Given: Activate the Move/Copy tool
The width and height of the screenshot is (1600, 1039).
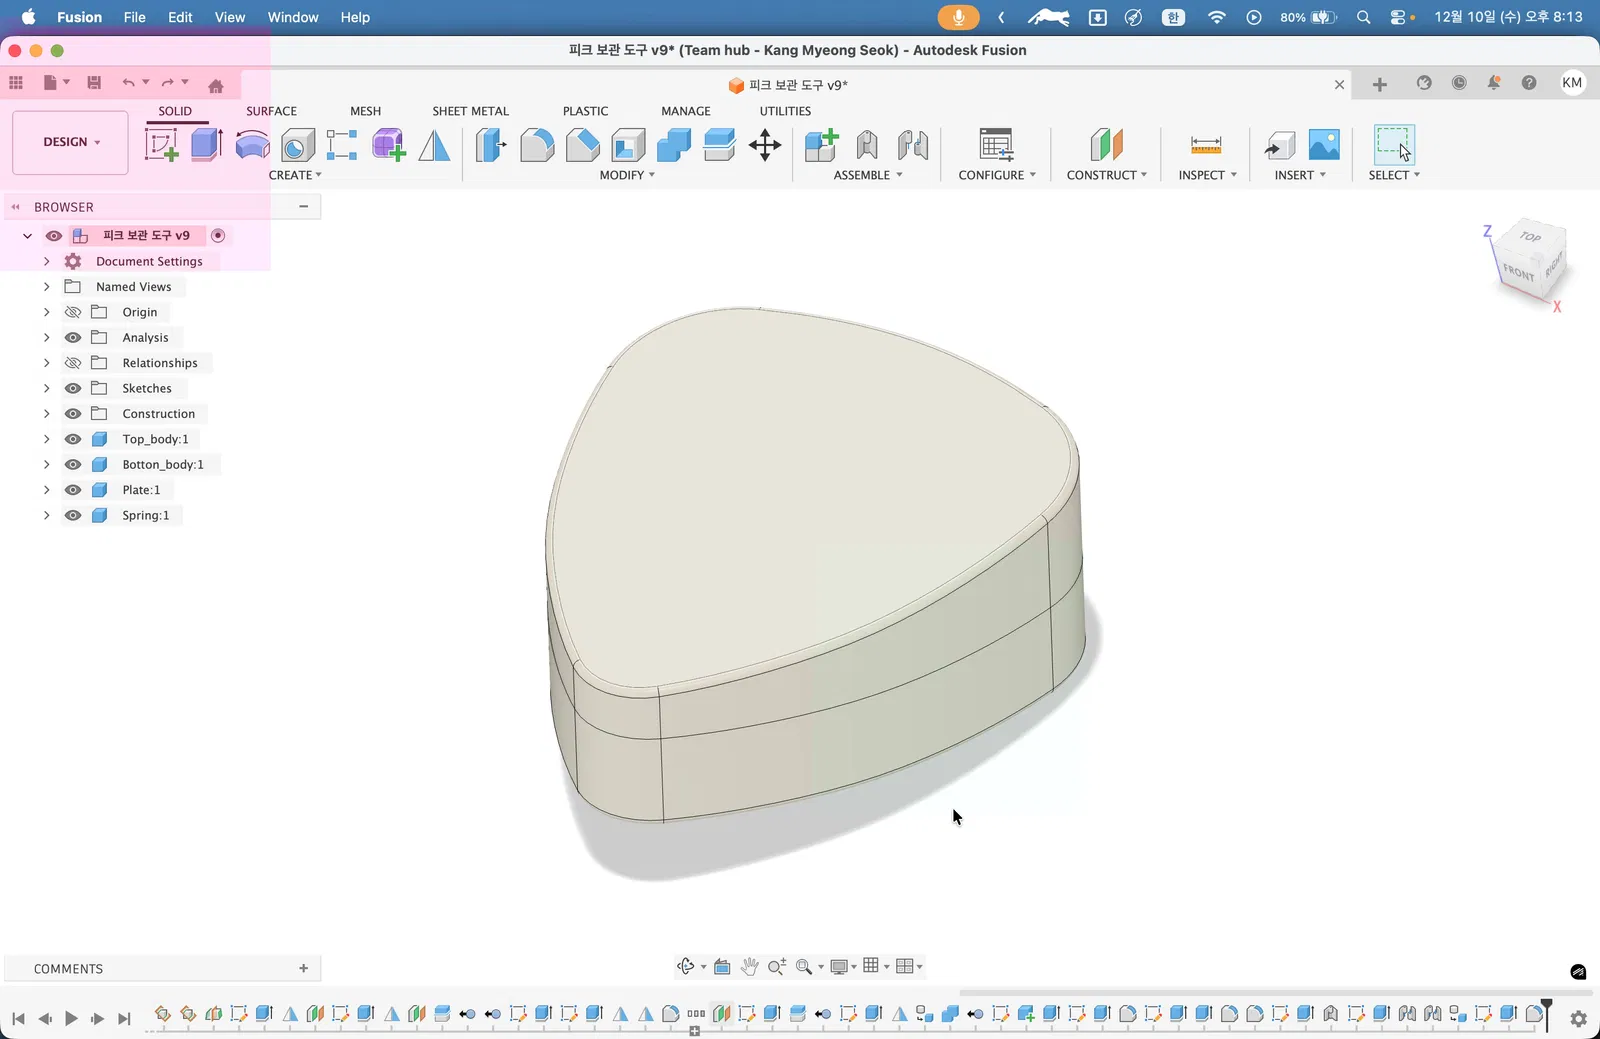Looking at the screenshot, I should coord(765,145).
